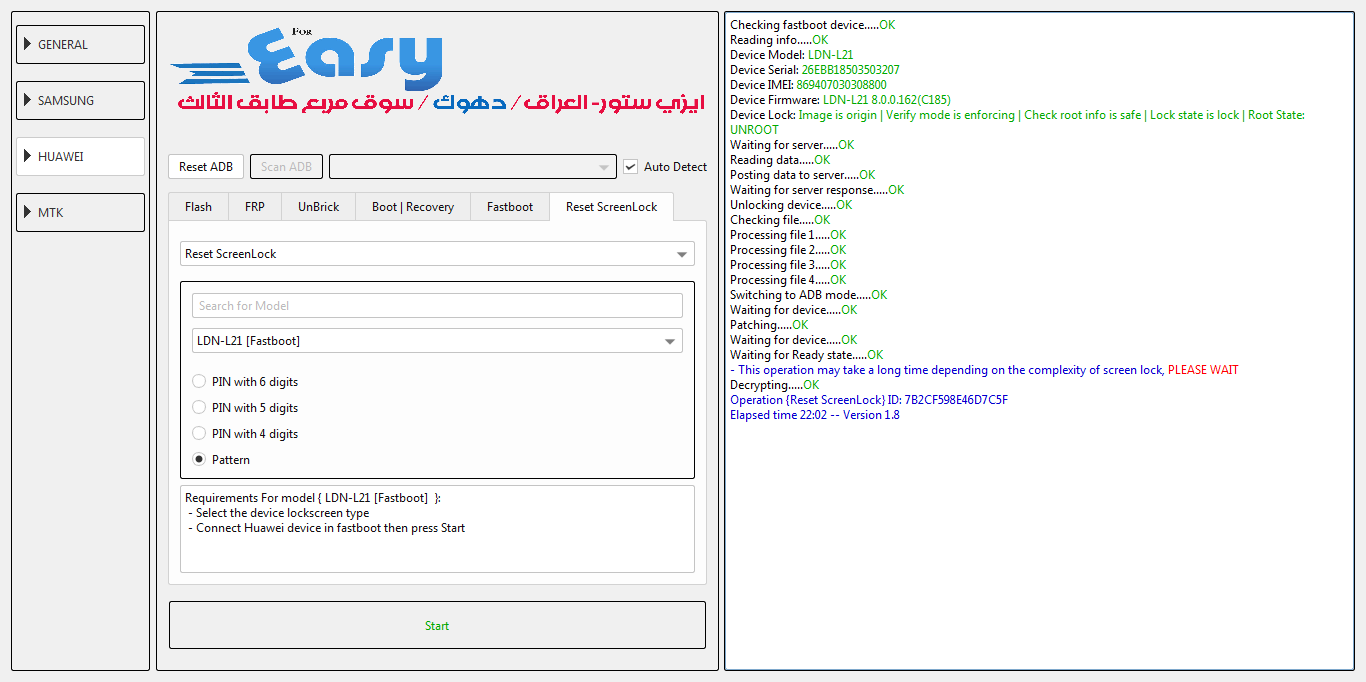
Task: Click the 'Patching' log line
Action: (x=769, y=325)
